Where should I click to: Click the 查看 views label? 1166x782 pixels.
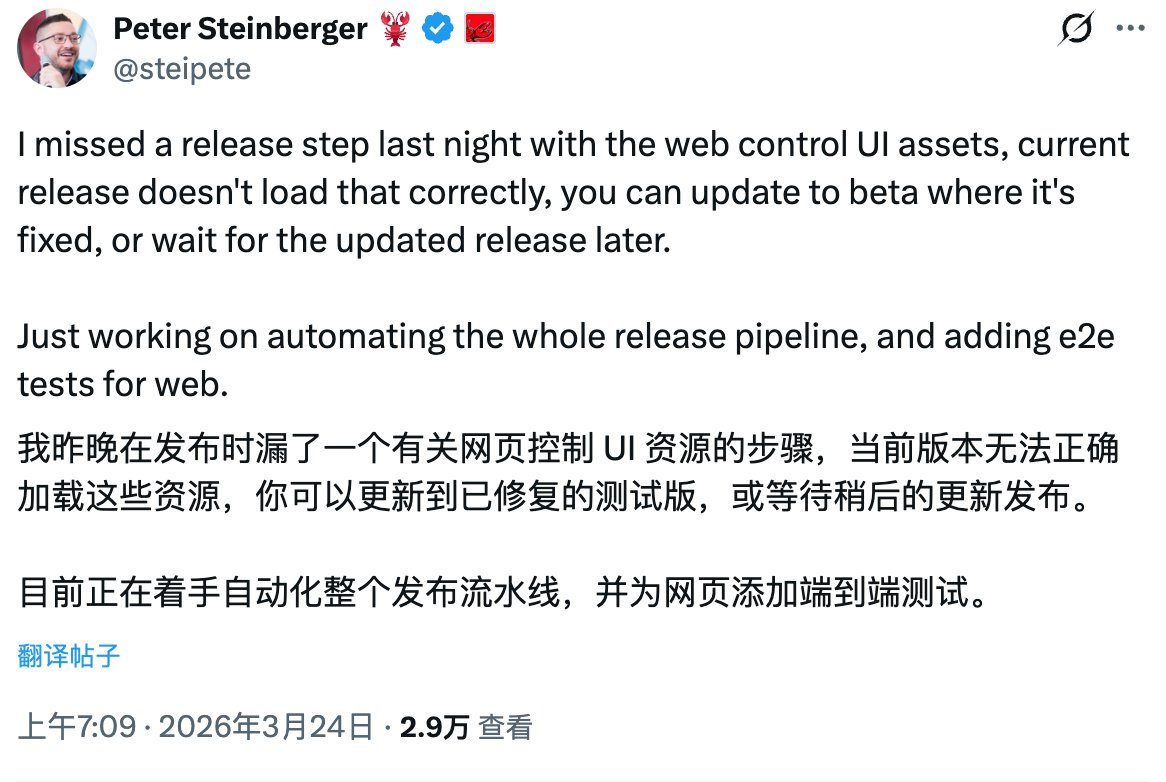pos(504,727)
